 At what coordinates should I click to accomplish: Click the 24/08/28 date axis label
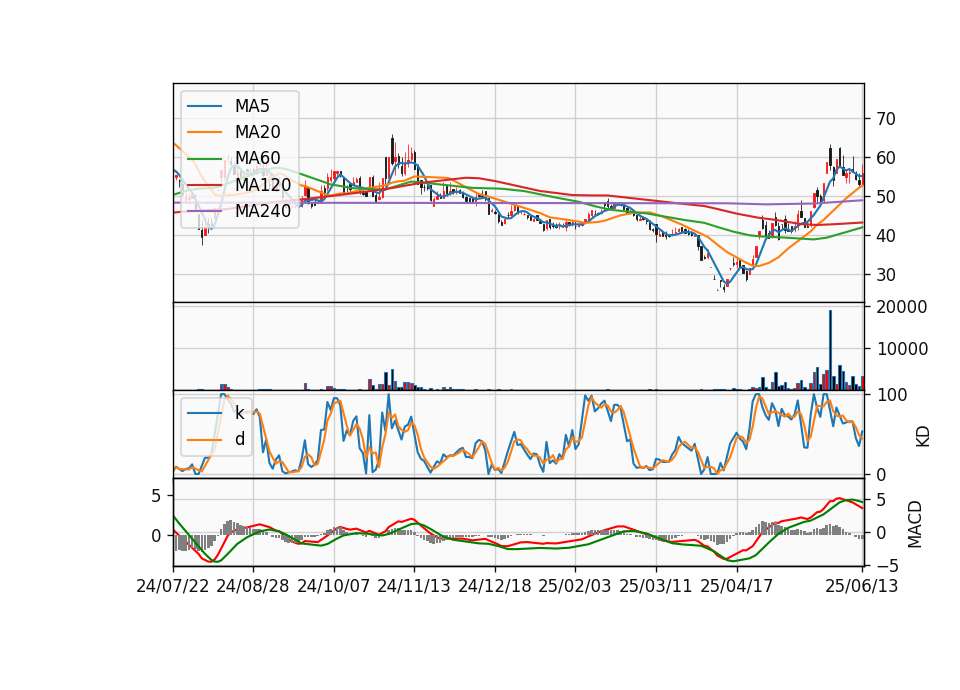tap(253, 586)
